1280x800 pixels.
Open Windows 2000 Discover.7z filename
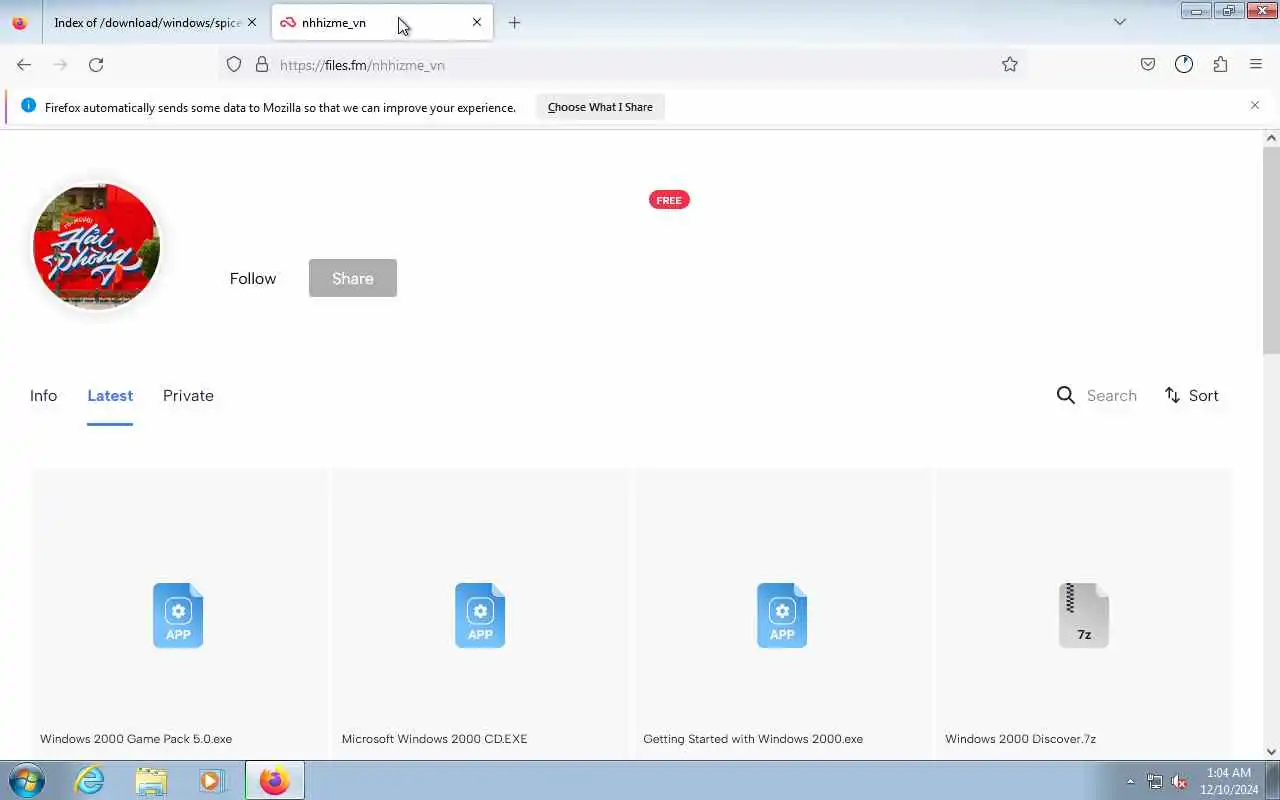[x=1020, y=739]
